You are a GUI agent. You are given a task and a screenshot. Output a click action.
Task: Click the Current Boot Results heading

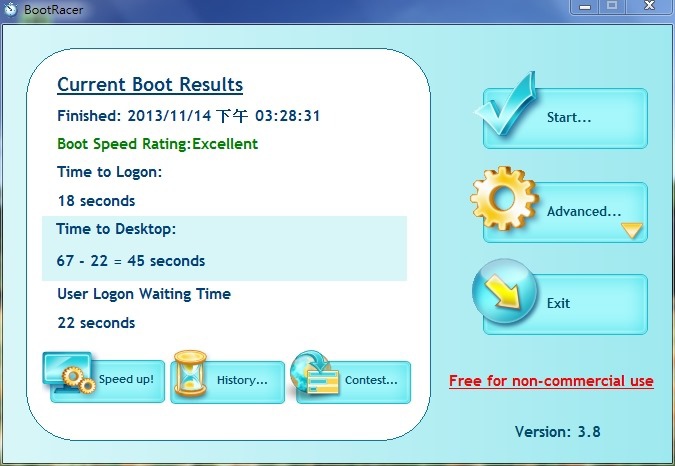150,84
